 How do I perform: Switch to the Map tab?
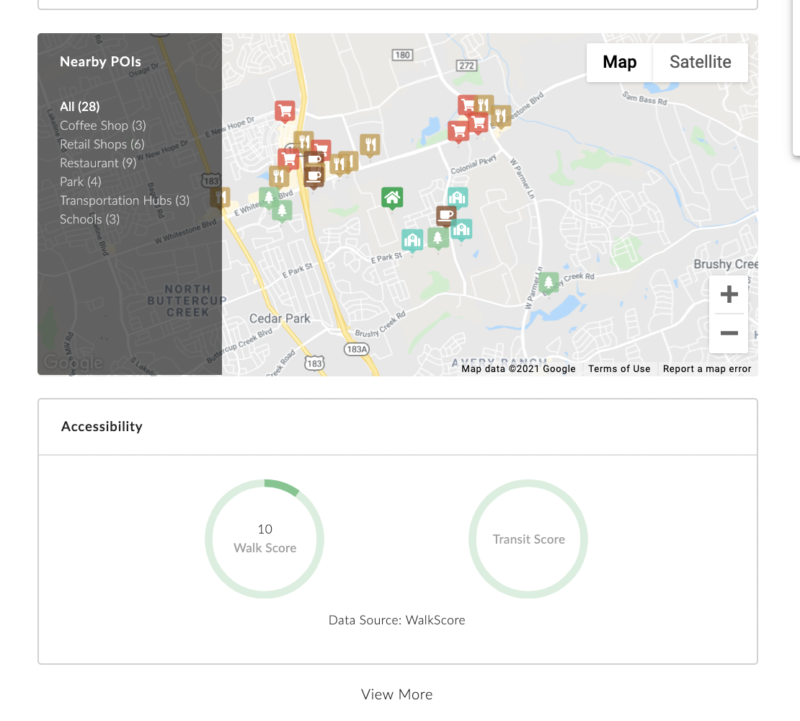coord(619,61)
